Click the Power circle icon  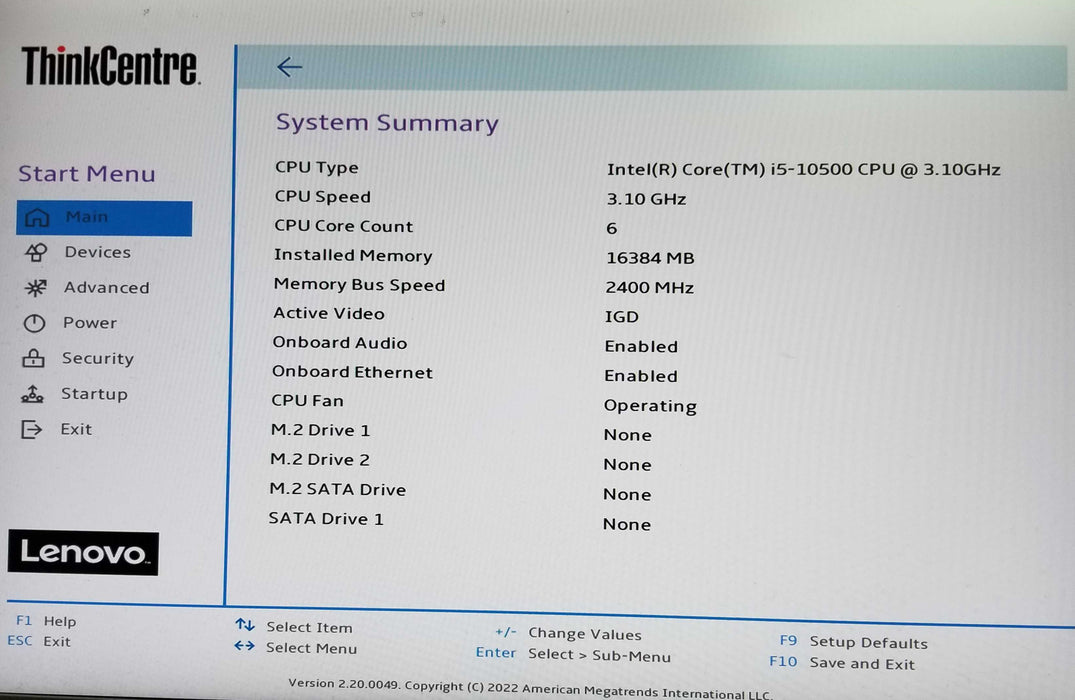[x=34, y=323]
